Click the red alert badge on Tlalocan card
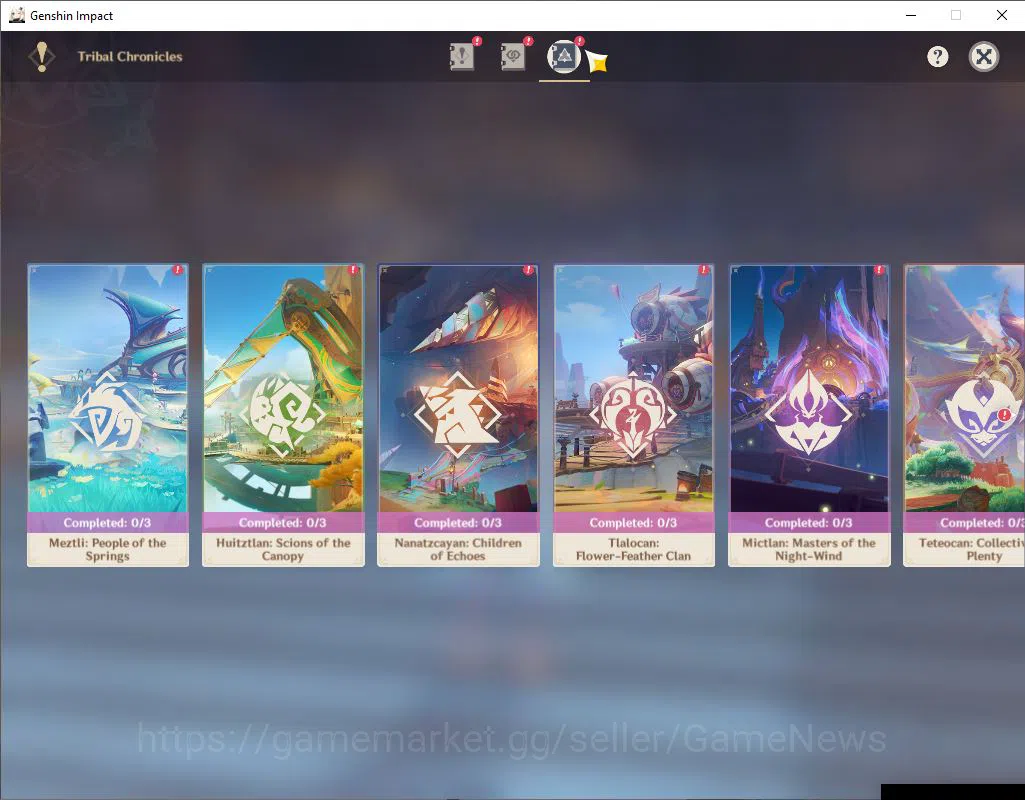Viewport: 1025px width, 800px height. 704,270
